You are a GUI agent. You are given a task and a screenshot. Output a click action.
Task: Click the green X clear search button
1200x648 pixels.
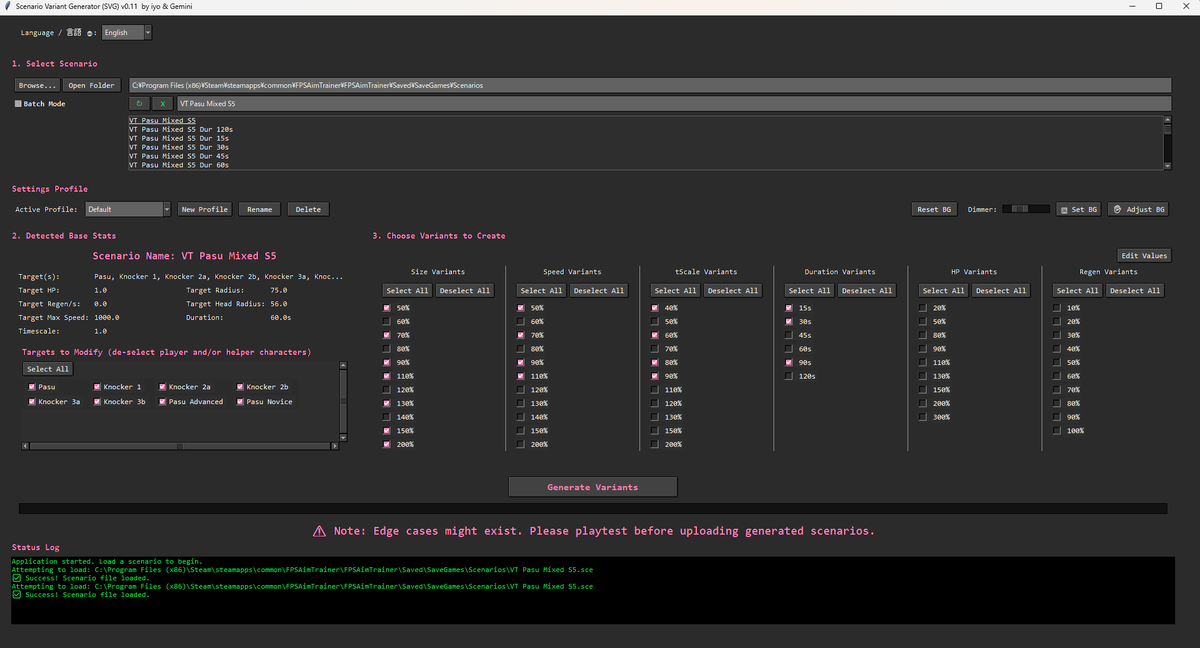162,103
